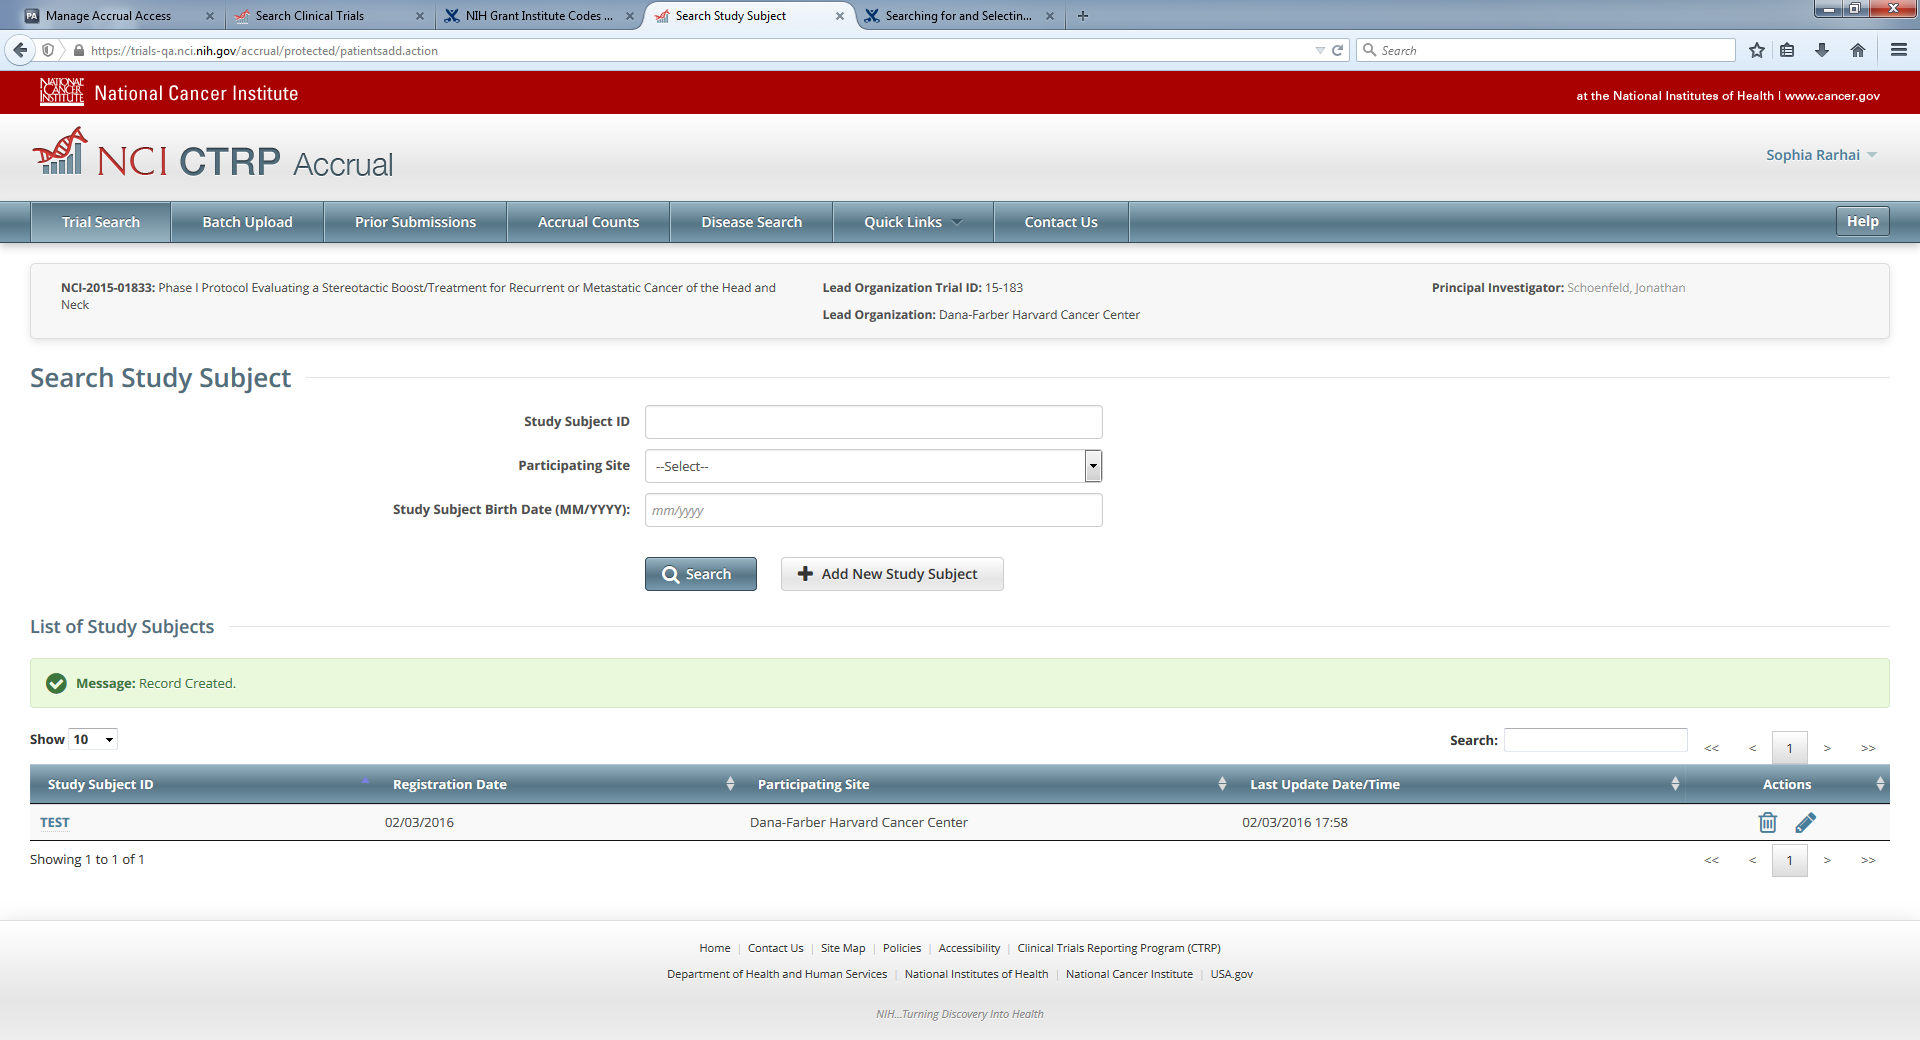Open the Participating Site dropdown

873,466
